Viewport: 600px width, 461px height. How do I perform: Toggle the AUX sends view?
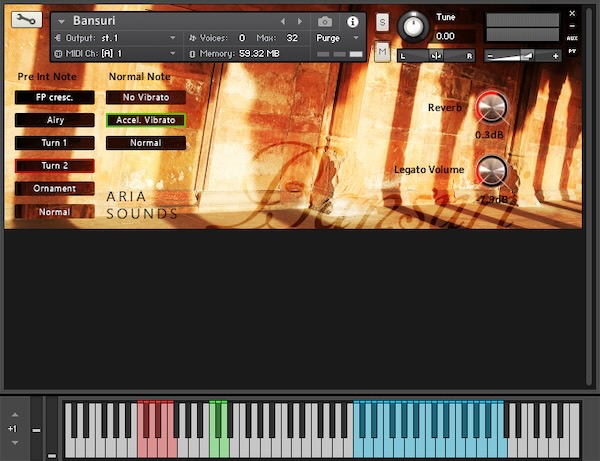pos(572,38)
